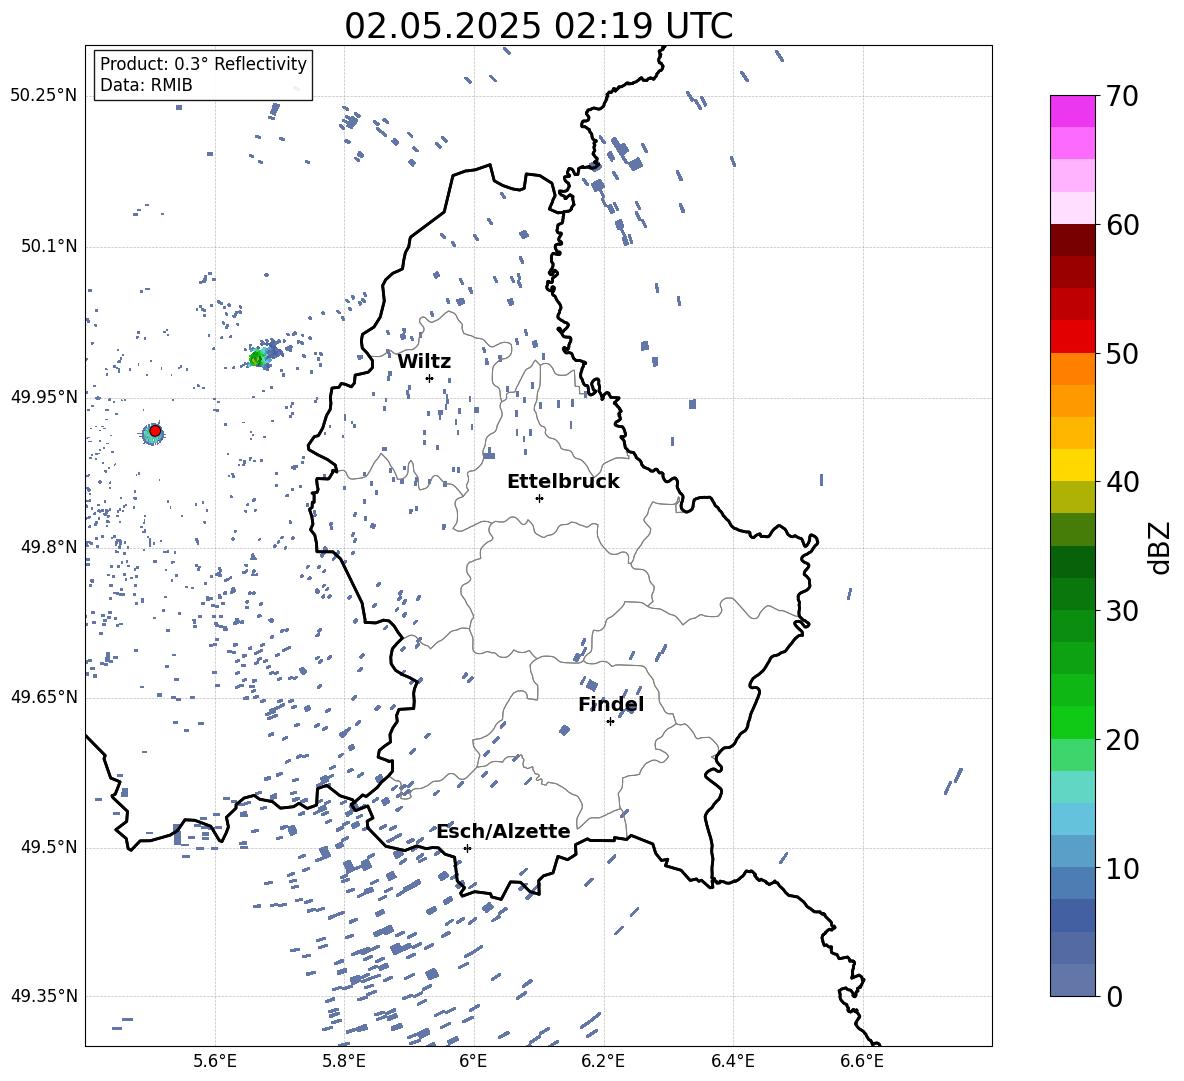Click the orange colorbar swatch below 50
Screen dimensions: 1184x1081
pos(1072,369)
